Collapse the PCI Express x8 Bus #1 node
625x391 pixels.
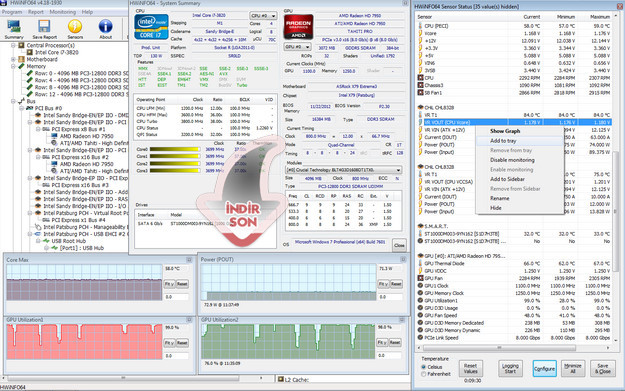pyautogui.click(x=38, y=129)
